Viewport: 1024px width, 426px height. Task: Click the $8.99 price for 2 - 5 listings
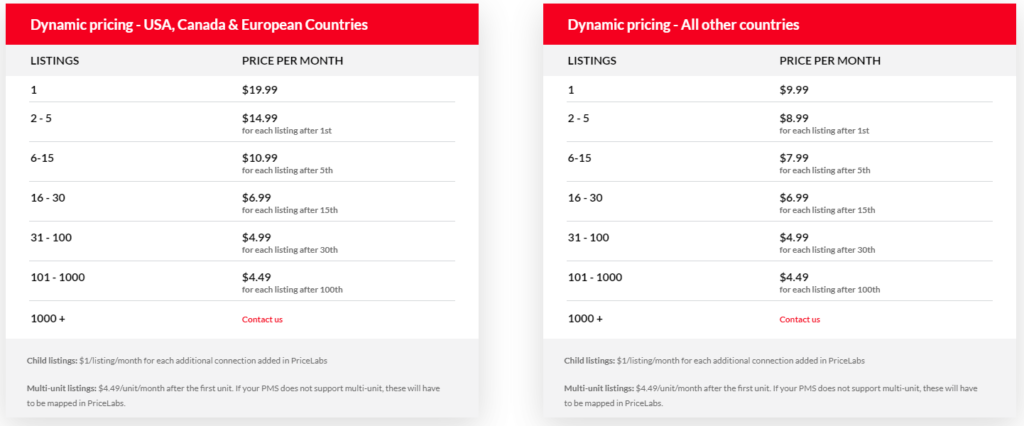(793, 118)
